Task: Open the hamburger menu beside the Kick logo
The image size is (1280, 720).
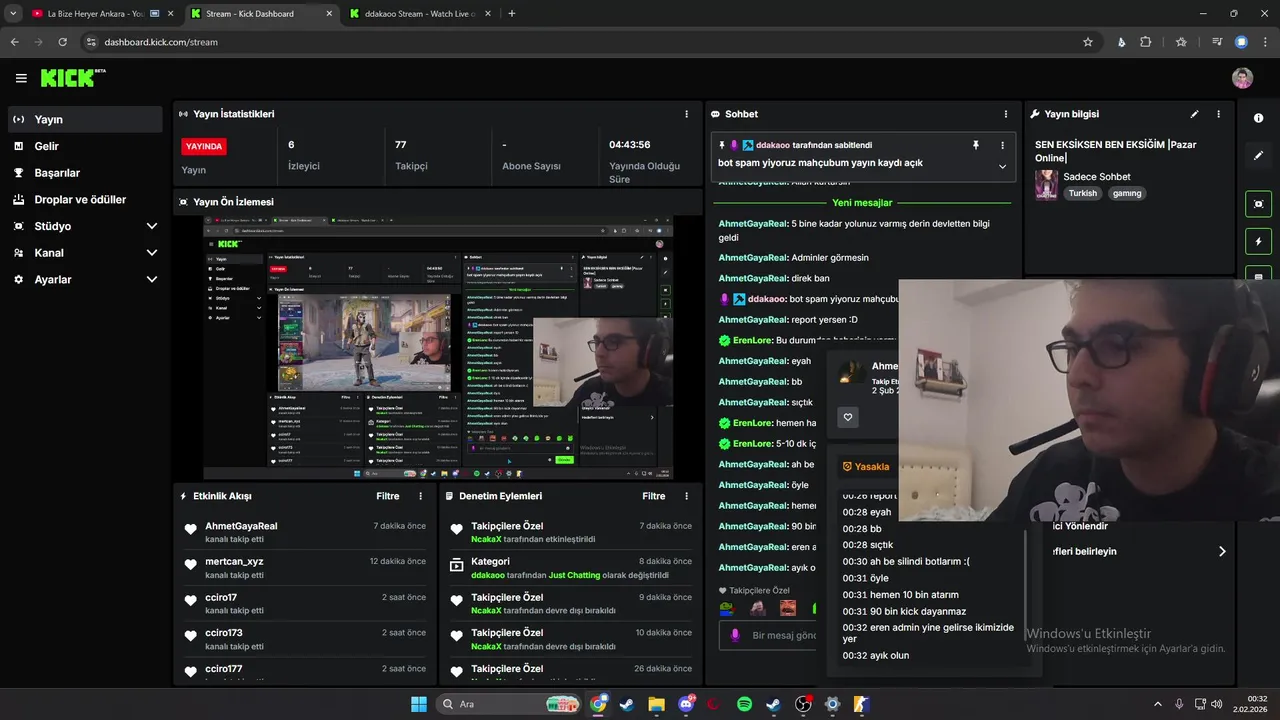Action: [21, 78]
